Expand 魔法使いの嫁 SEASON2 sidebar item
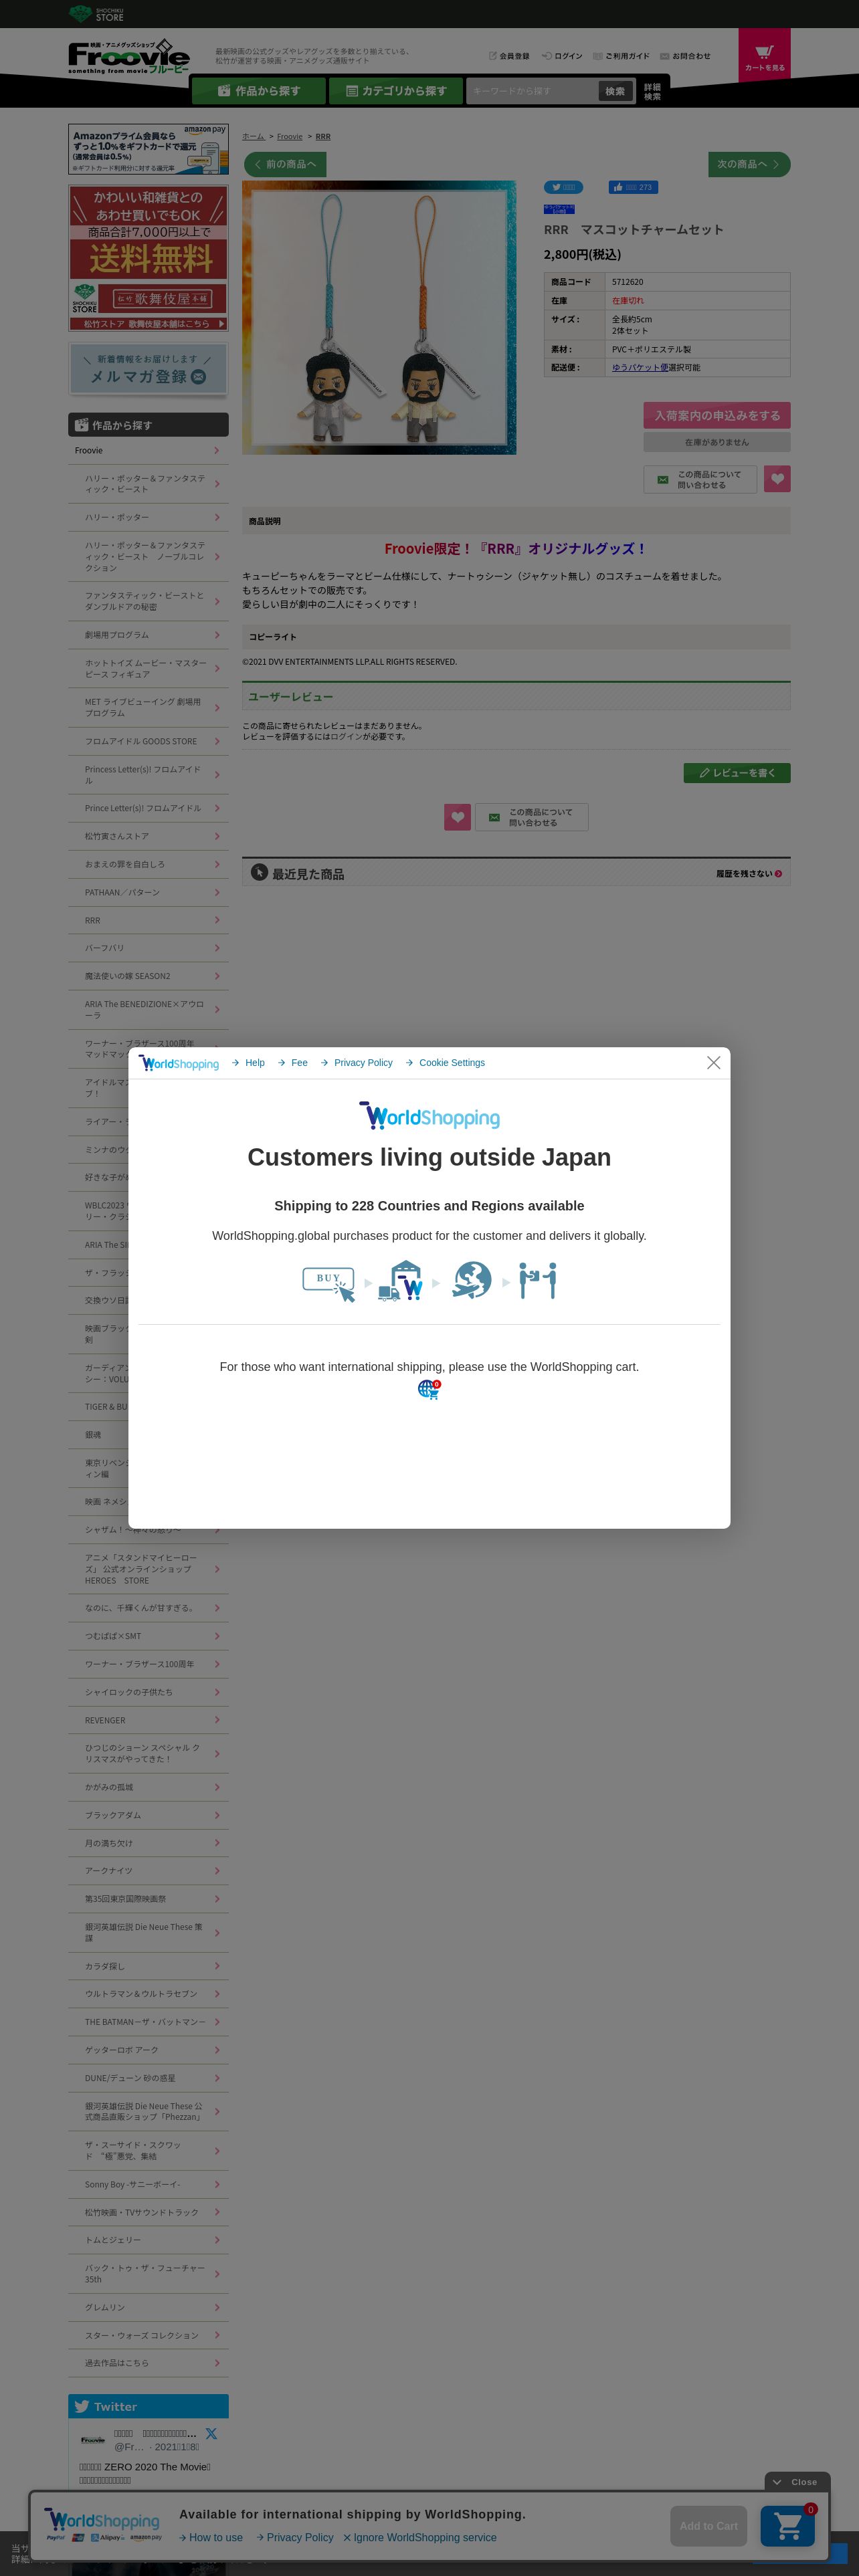 point(148,976)
